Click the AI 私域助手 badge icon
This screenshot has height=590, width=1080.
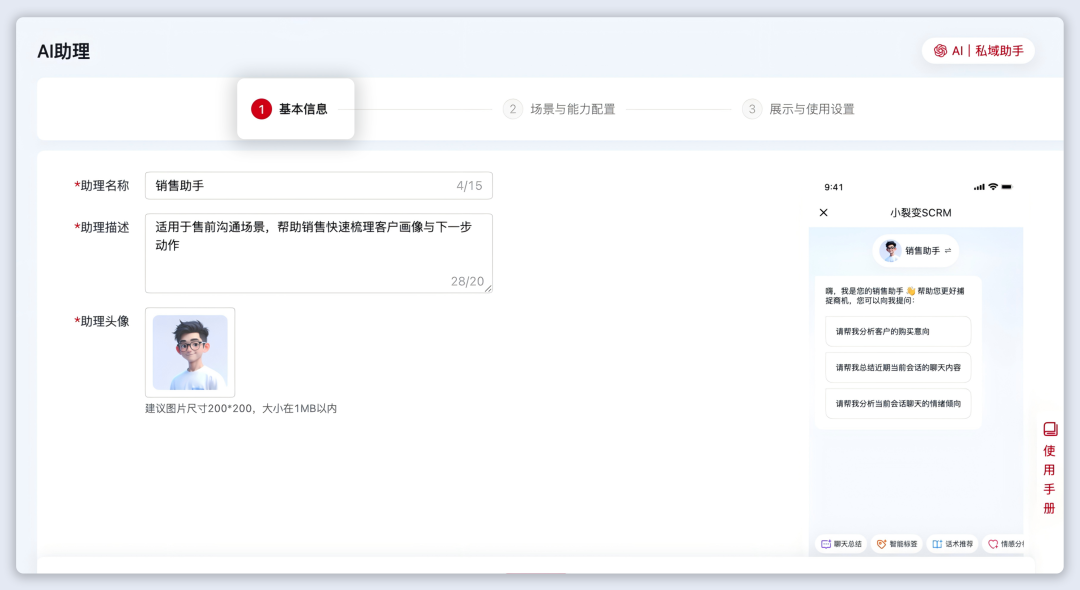click(940, 50)
